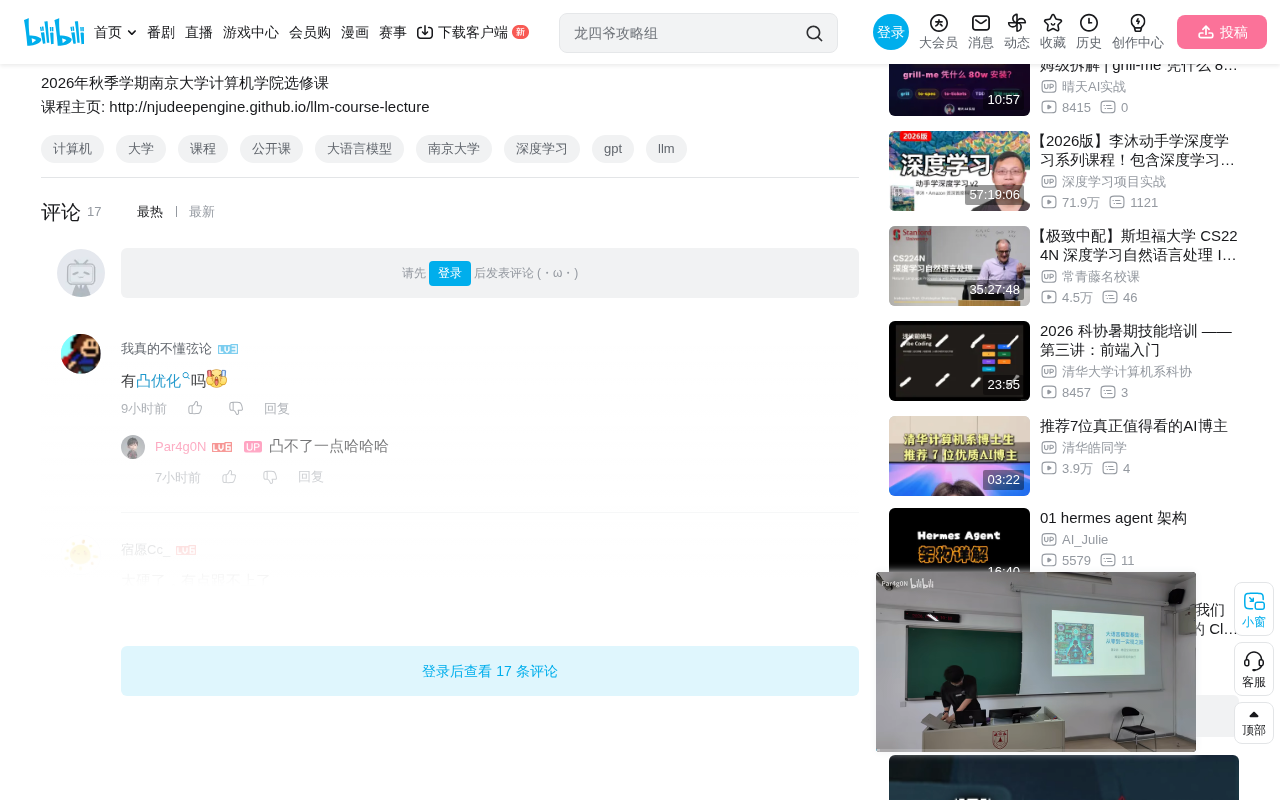Reply to the comment posted 9小时前
Image resolution: width=1280 pixels, height=800 pixels.
click(x=277, y=408)
